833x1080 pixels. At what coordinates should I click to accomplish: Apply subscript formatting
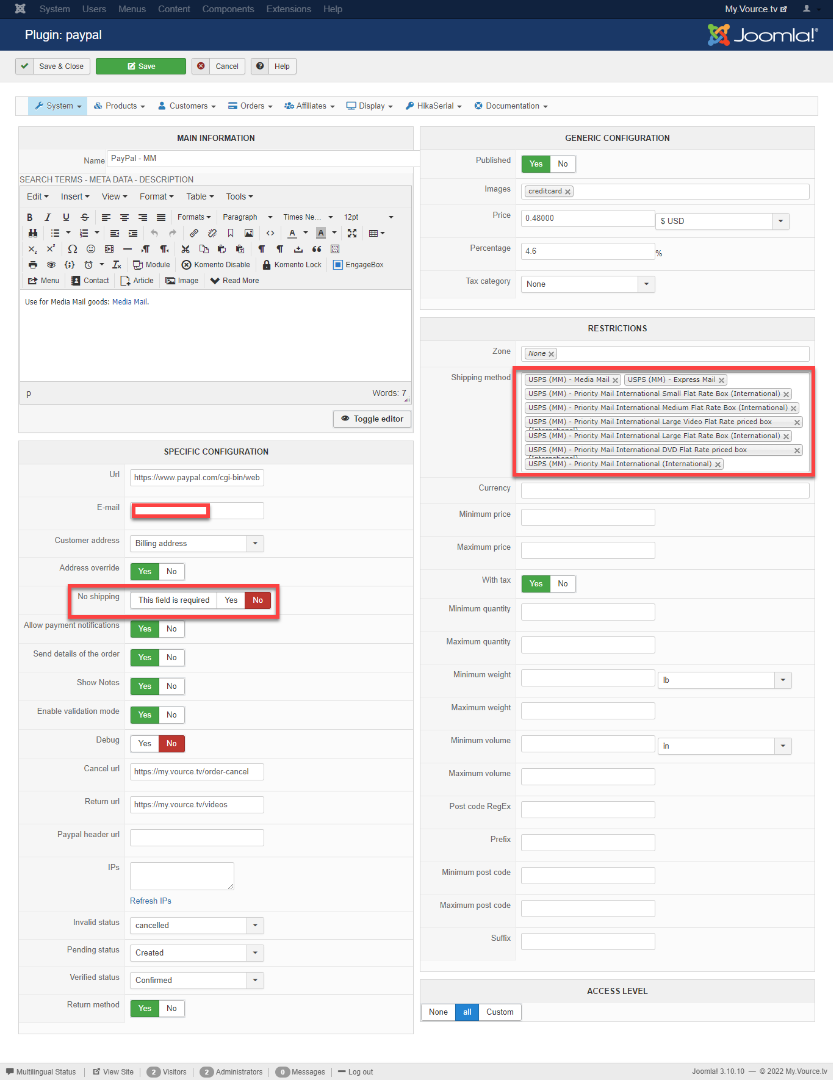[x=32, y=249]
